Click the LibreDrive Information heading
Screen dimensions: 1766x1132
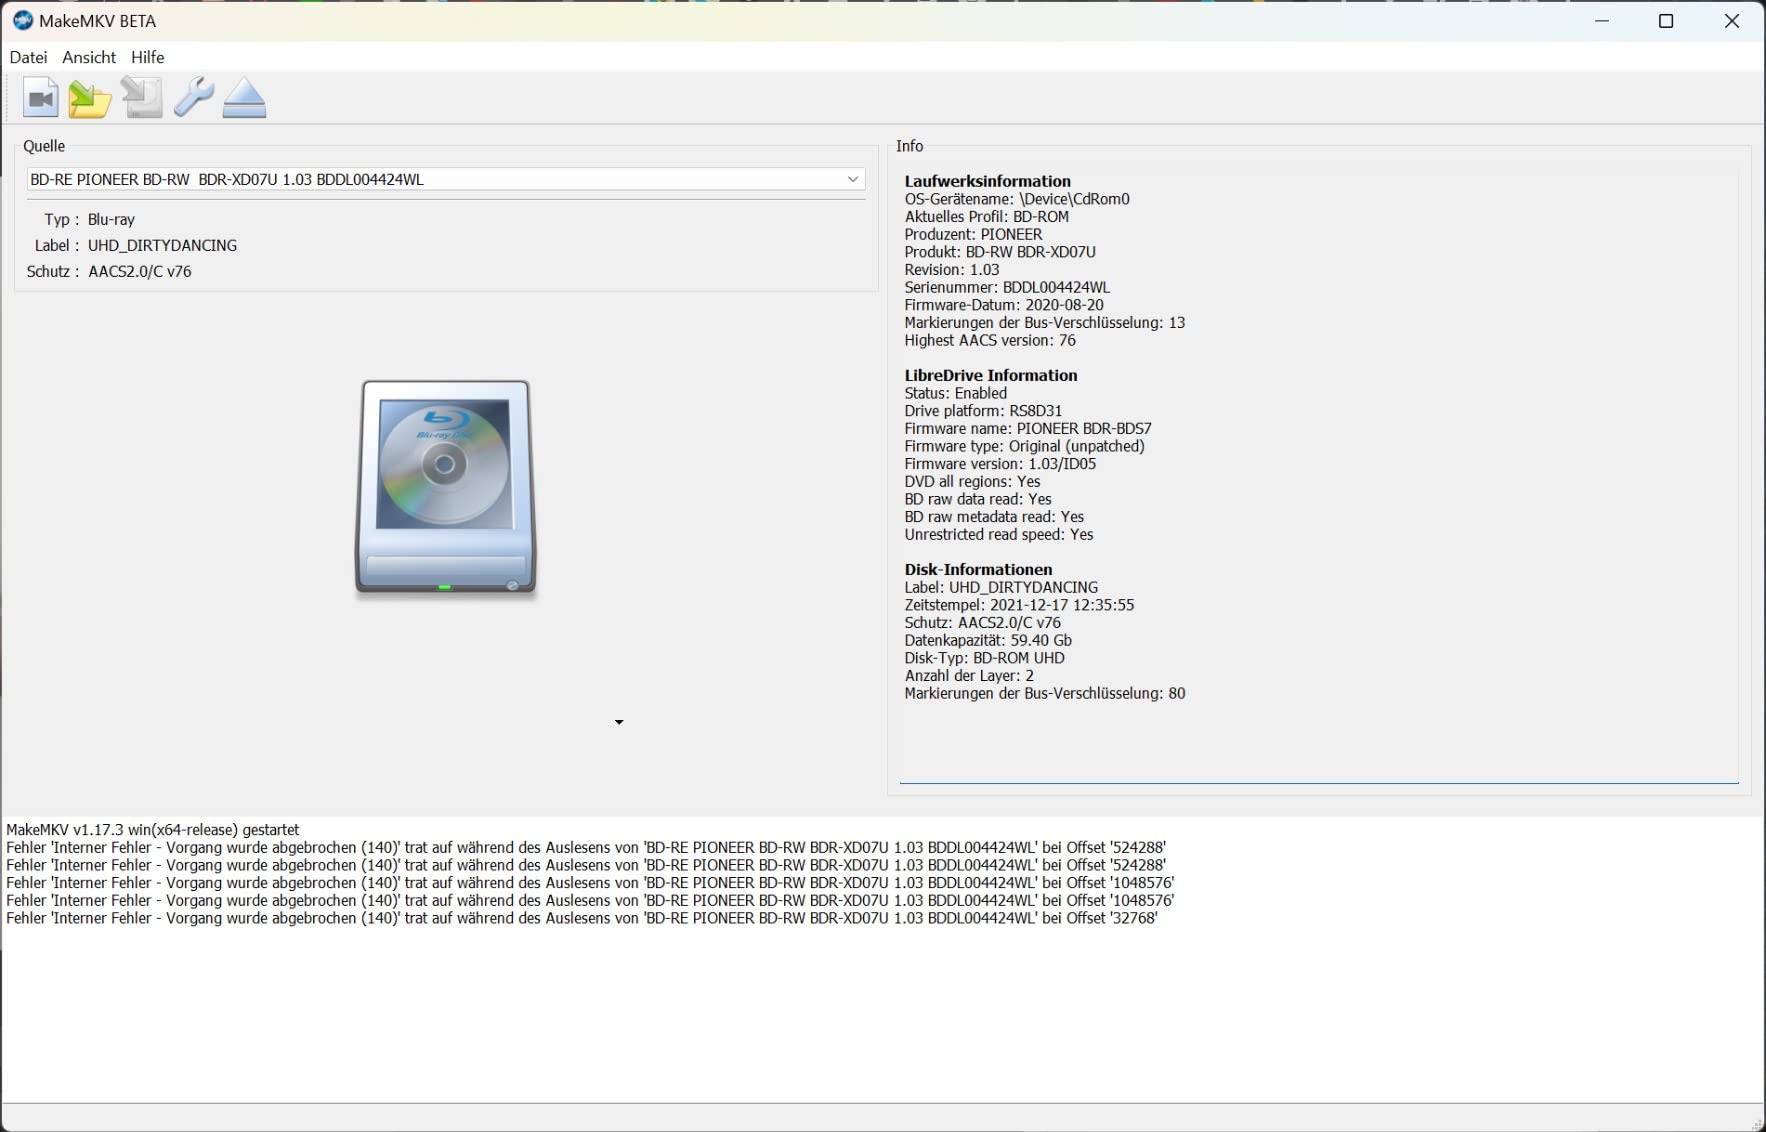coord(990,375)
